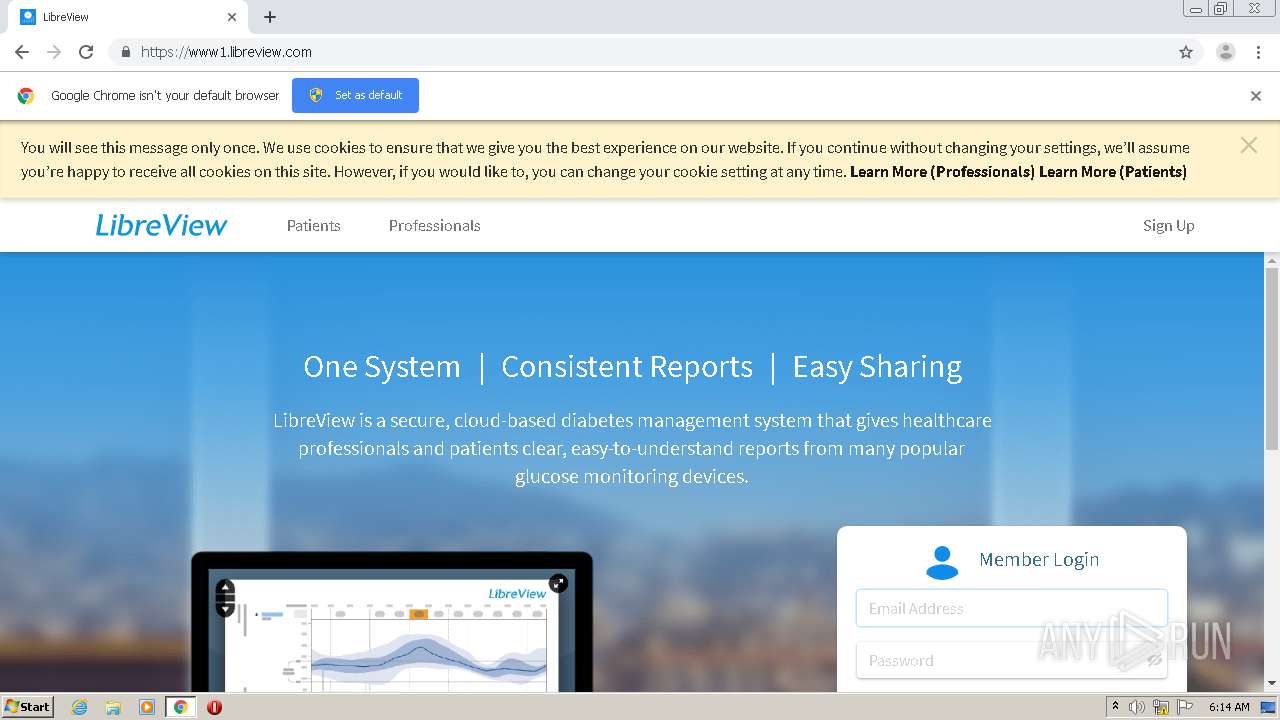This screenshot has width=1280, height=720.
Task: Set Chrome as default browser
Action: click(355, 95)
